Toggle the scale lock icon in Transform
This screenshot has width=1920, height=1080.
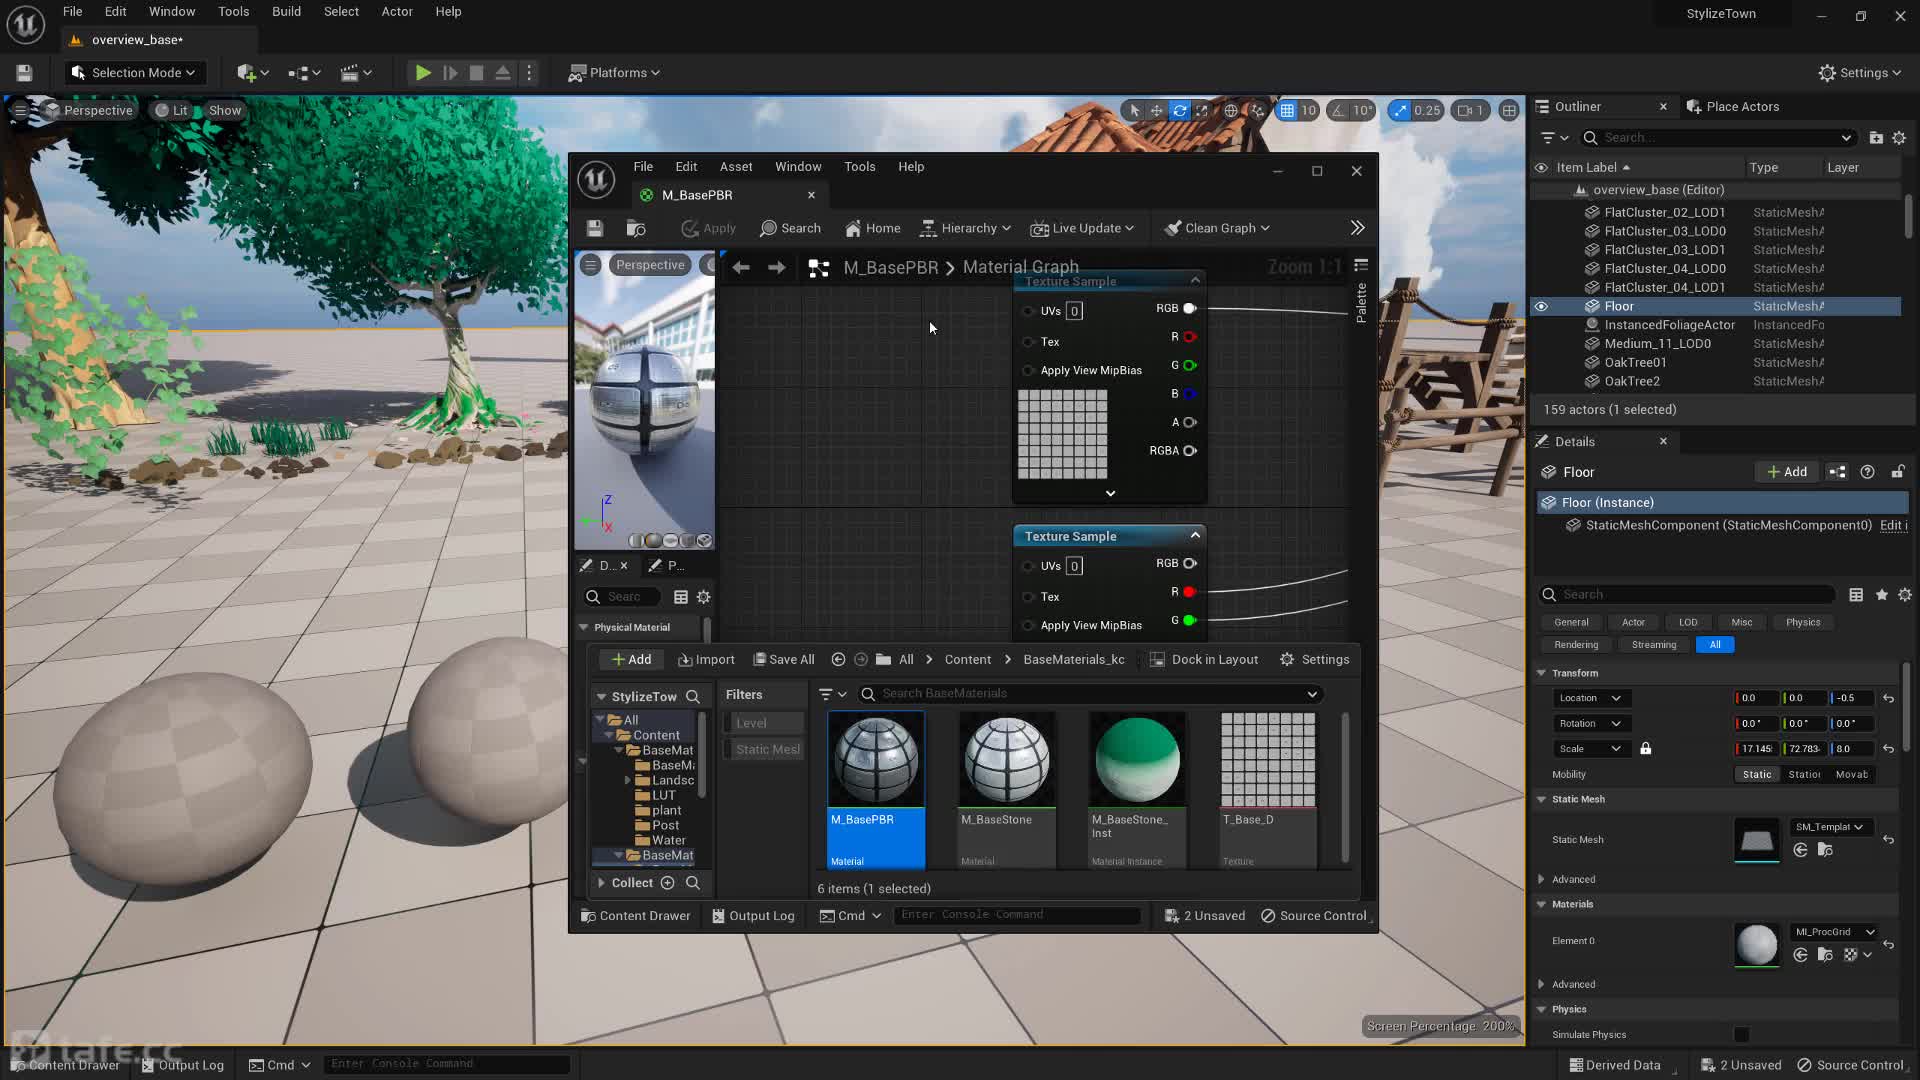pos(1646,749)
